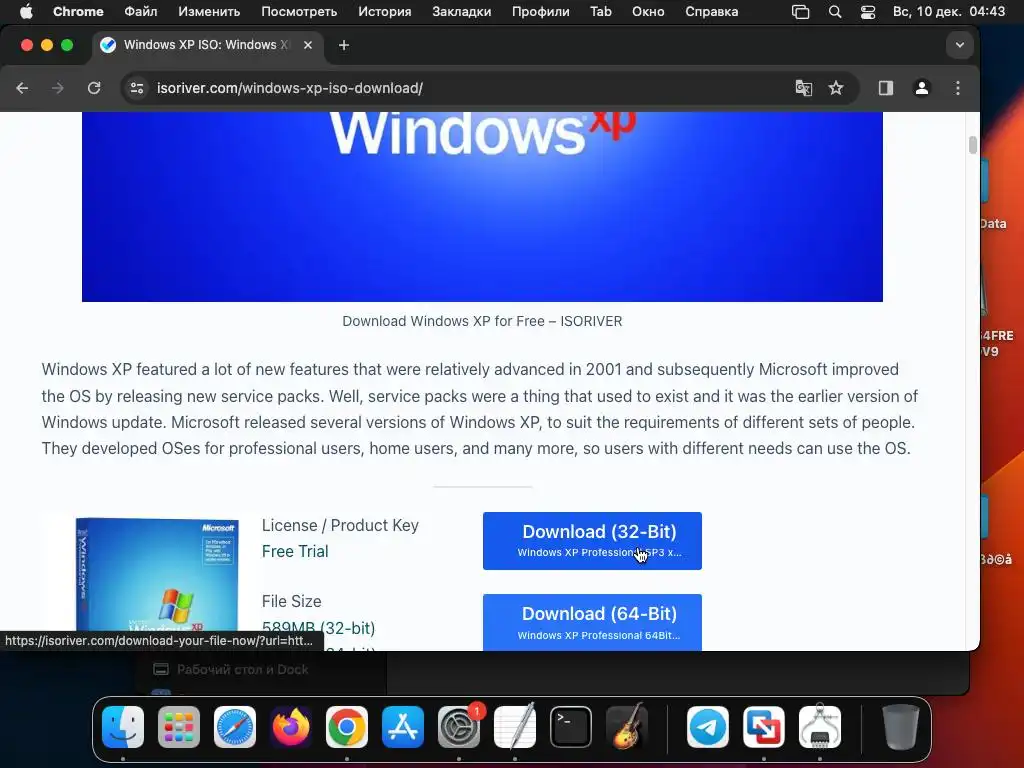Open the Tab menu in menu bar
Viewport: 1024px width, 768px height.
point(601,12)
